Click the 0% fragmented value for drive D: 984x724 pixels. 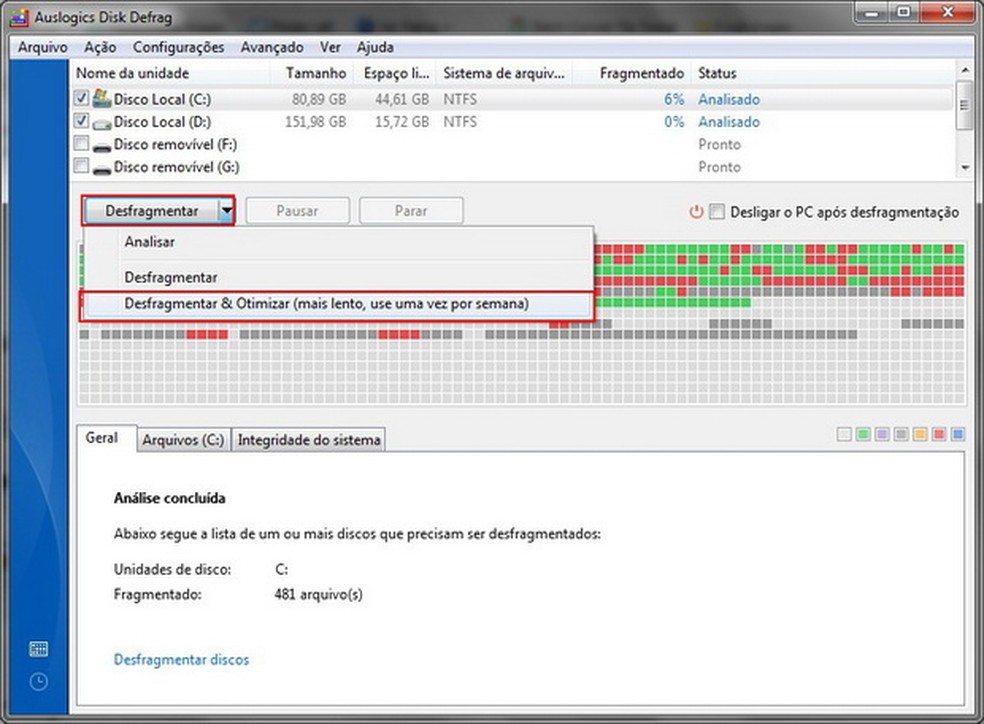point(674,122)
